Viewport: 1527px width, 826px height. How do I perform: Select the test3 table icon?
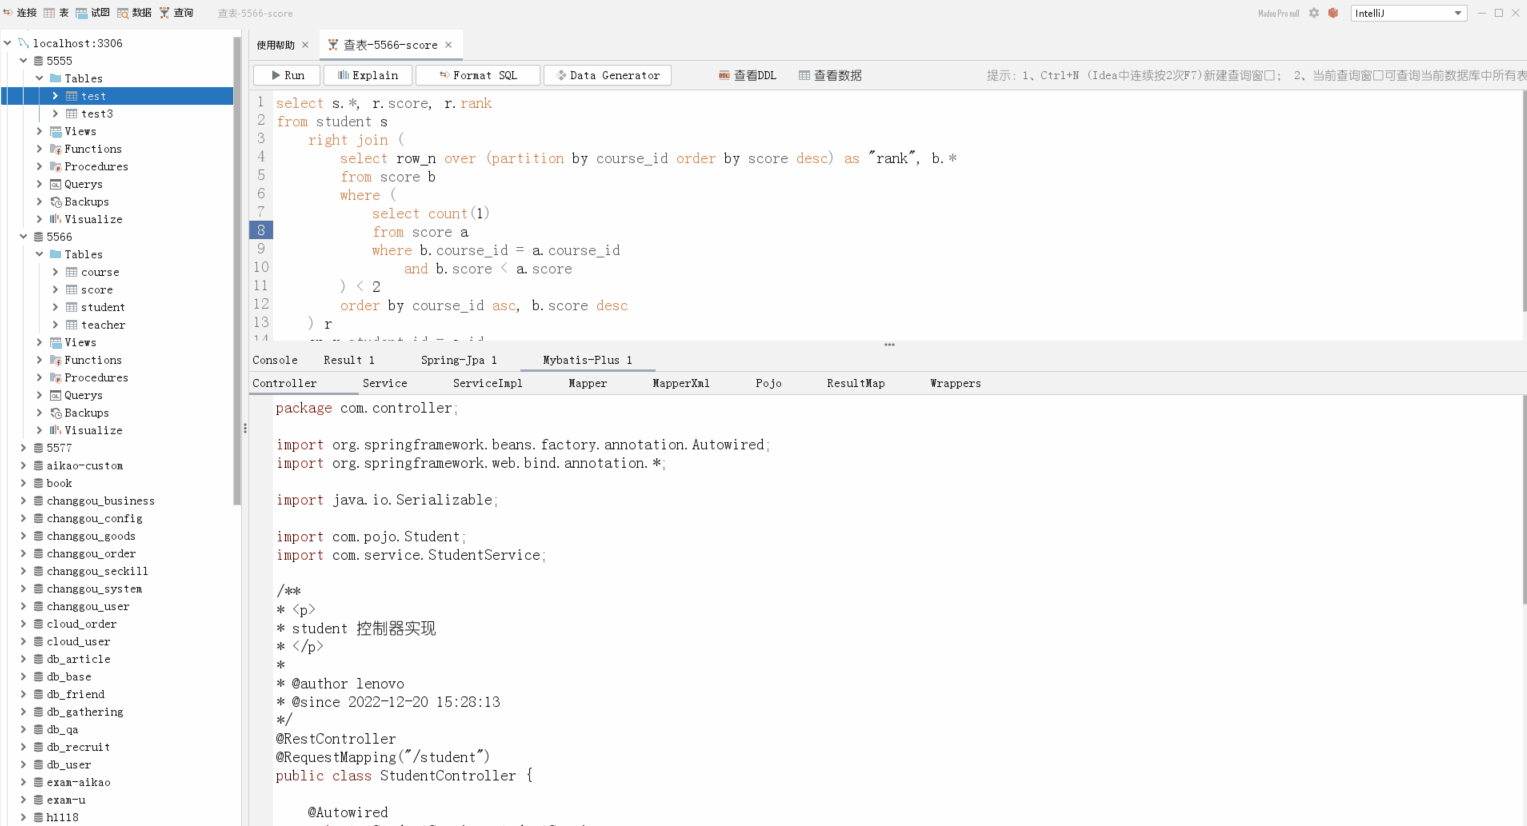71,114
